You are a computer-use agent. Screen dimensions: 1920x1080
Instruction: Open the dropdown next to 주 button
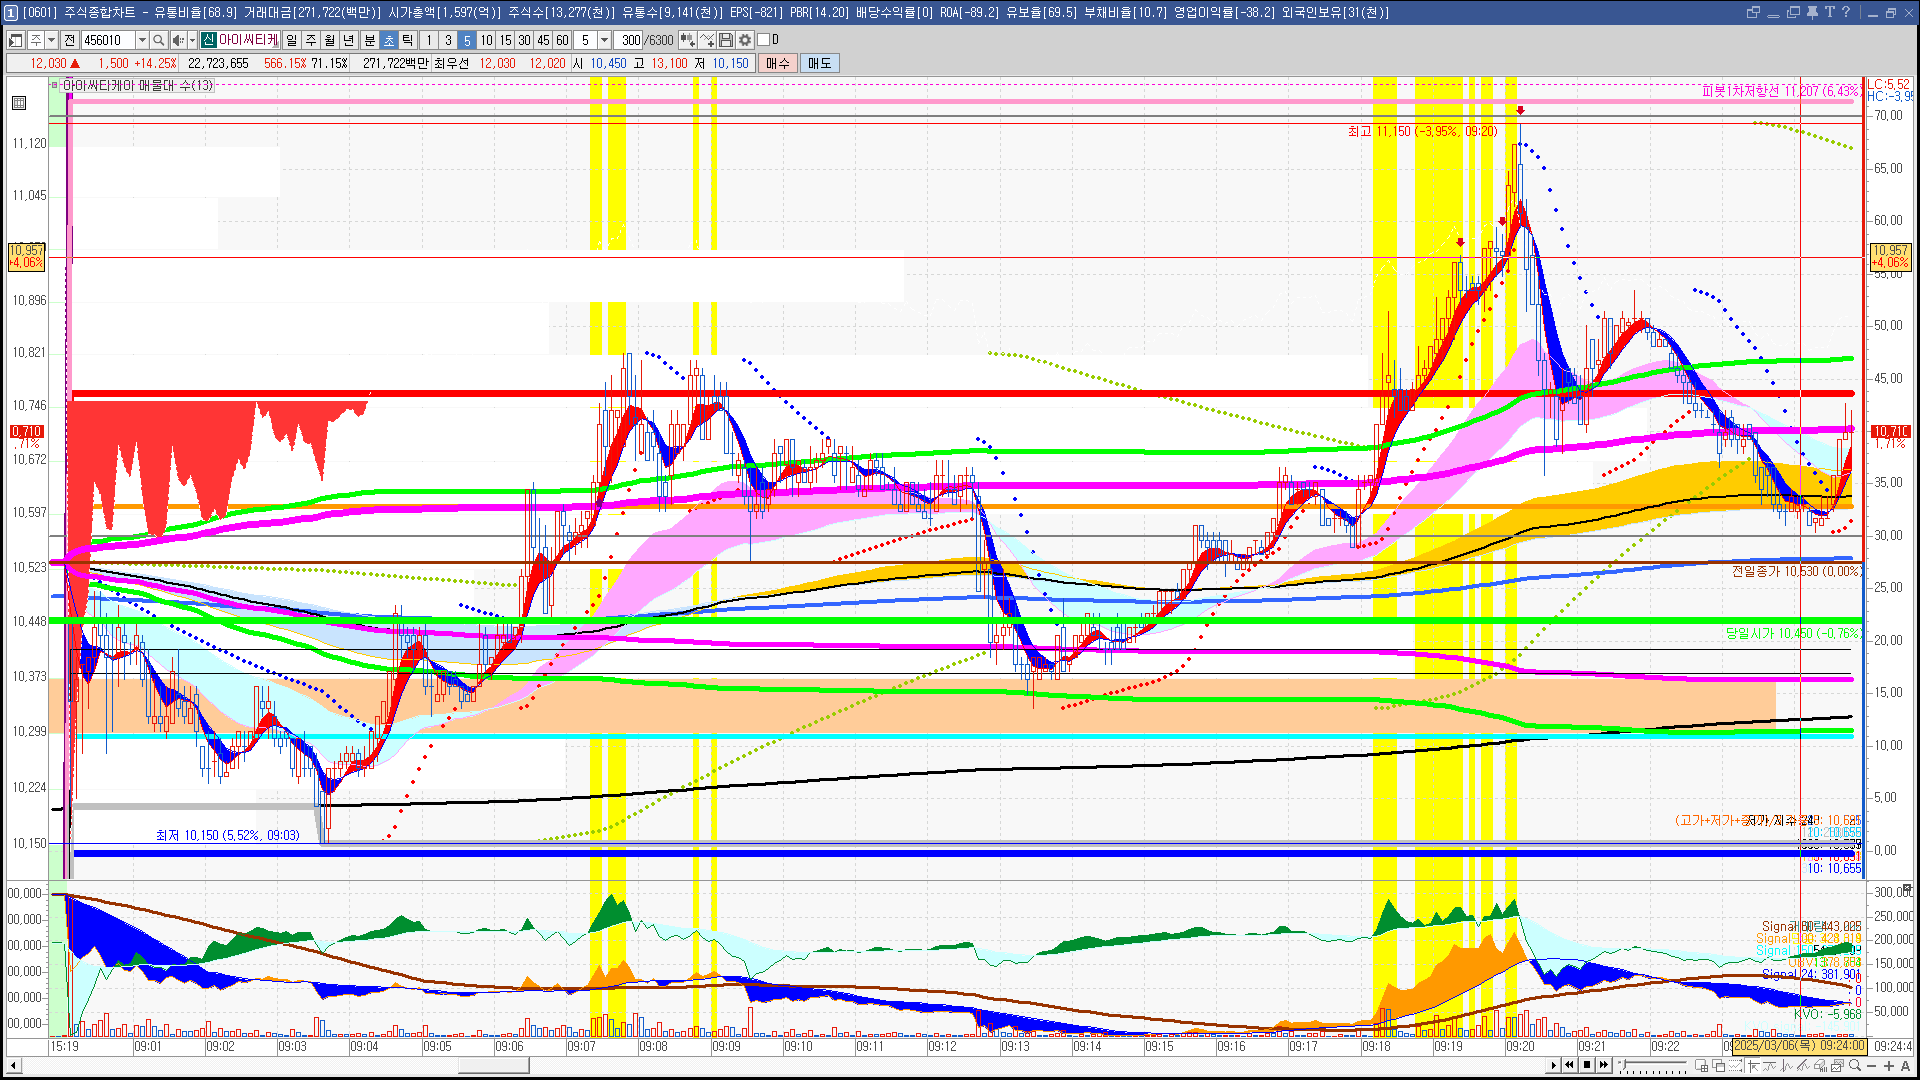coord(52,40)
